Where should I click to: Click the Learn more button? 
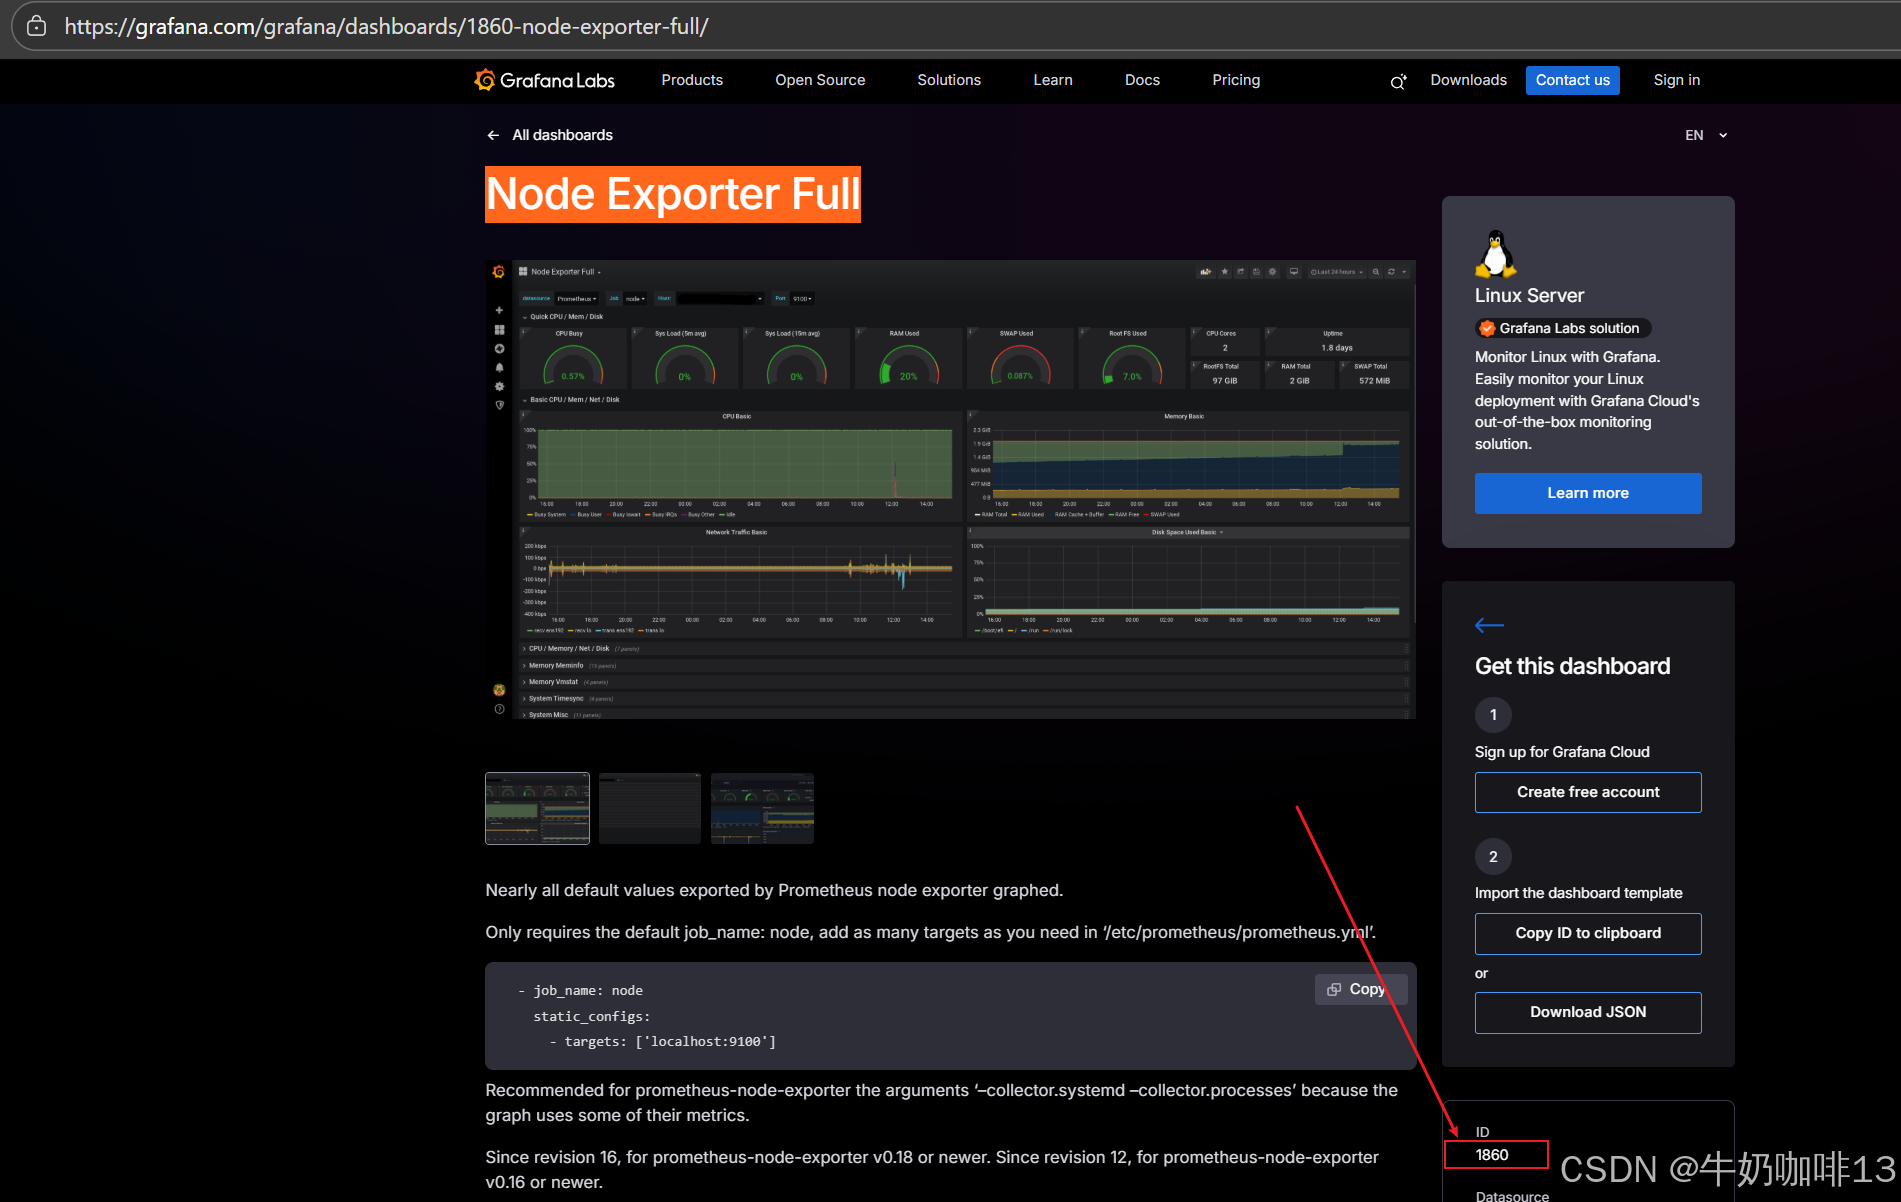pyautogui.click(x=1588, y=493)
